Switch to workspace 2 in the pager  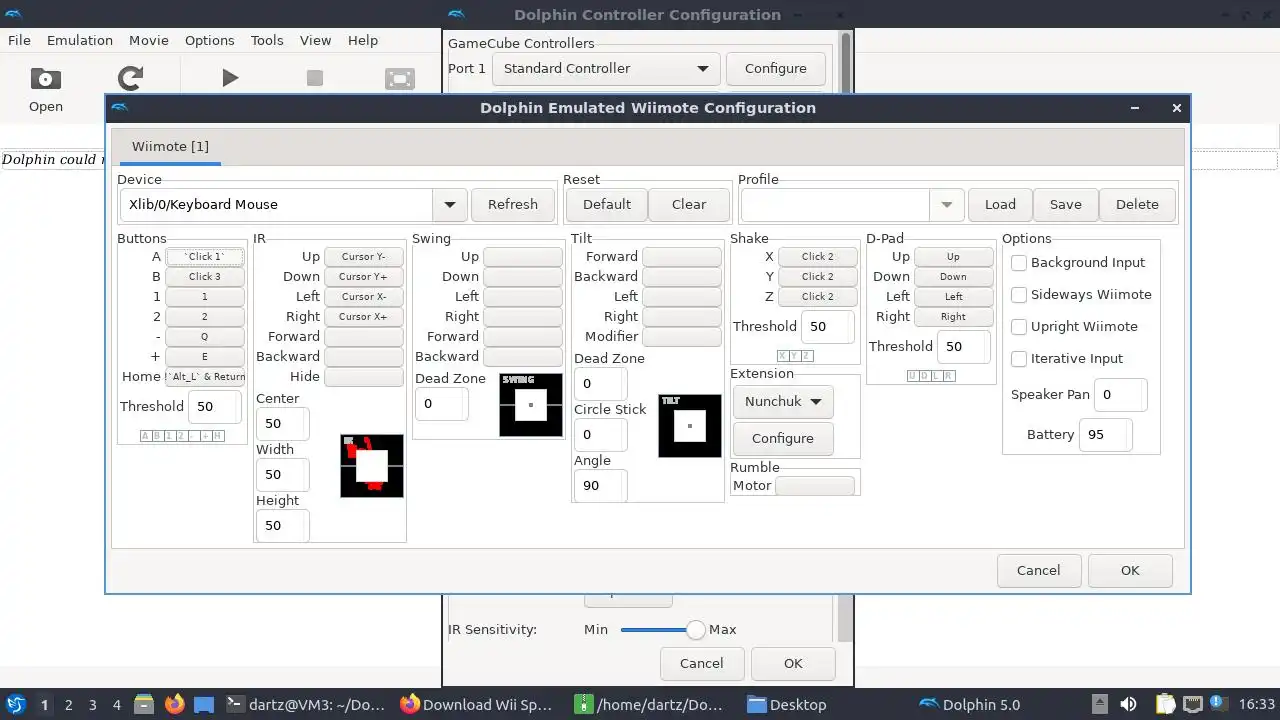[68, 704]
